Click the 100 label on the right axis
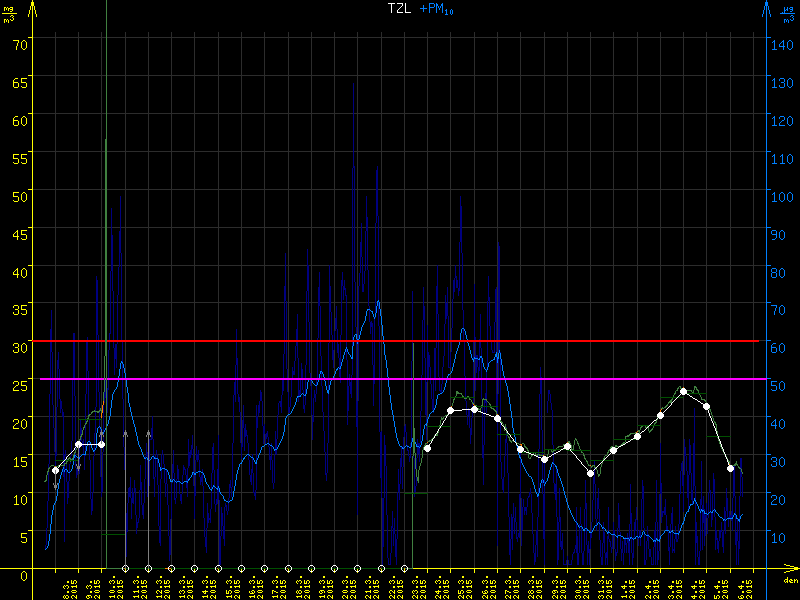 tap(779, 195)
